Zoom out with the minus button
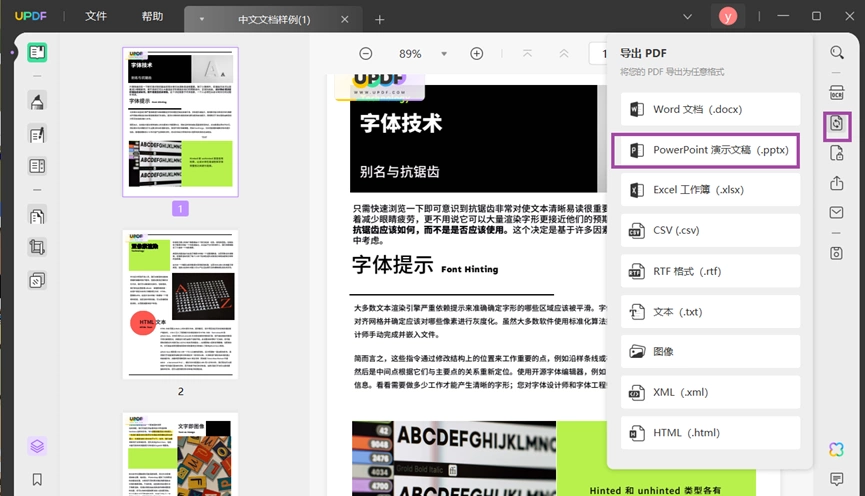 click(x=366, y=54)
